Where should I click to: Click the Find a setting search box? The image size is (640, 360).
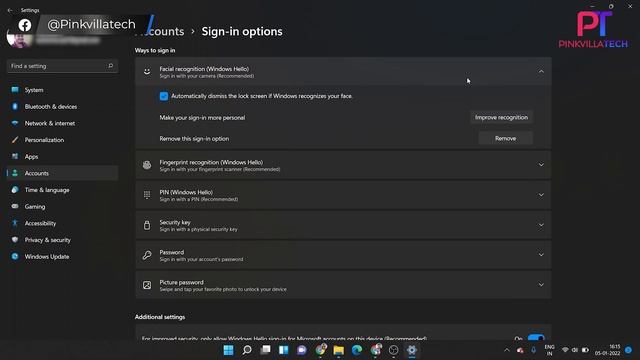pyautogui.click(x=62, y=66)
